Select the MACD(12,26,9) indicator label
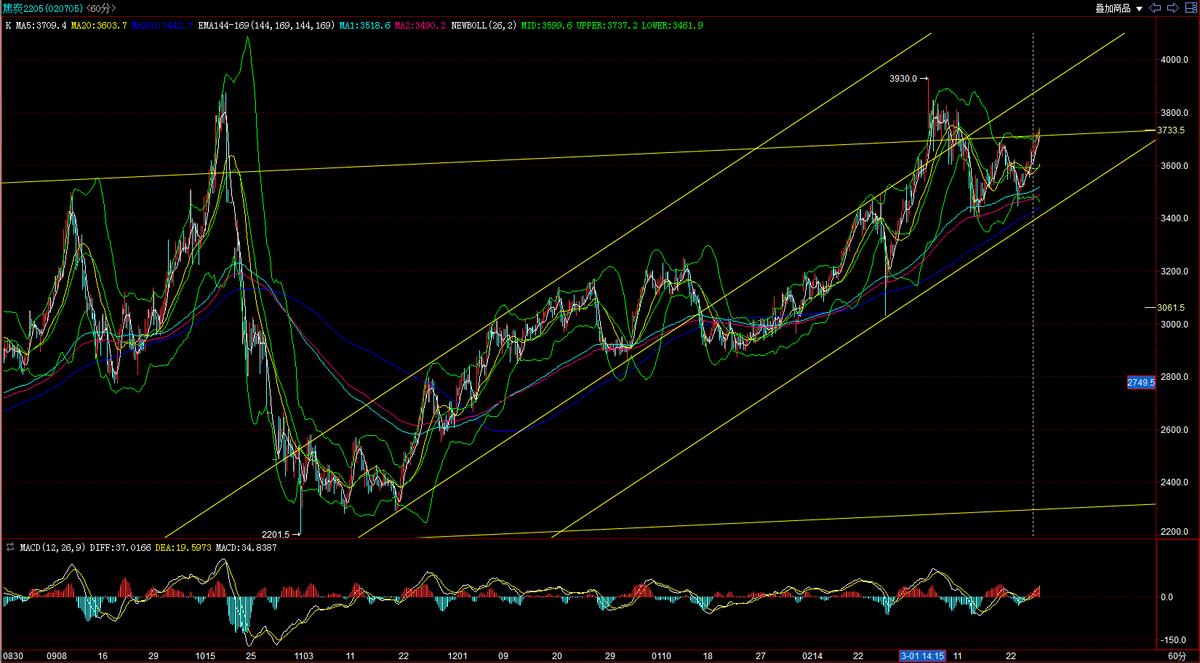Image resolution: width=1200 pixels, height=663 pixels. pos(52,548)
